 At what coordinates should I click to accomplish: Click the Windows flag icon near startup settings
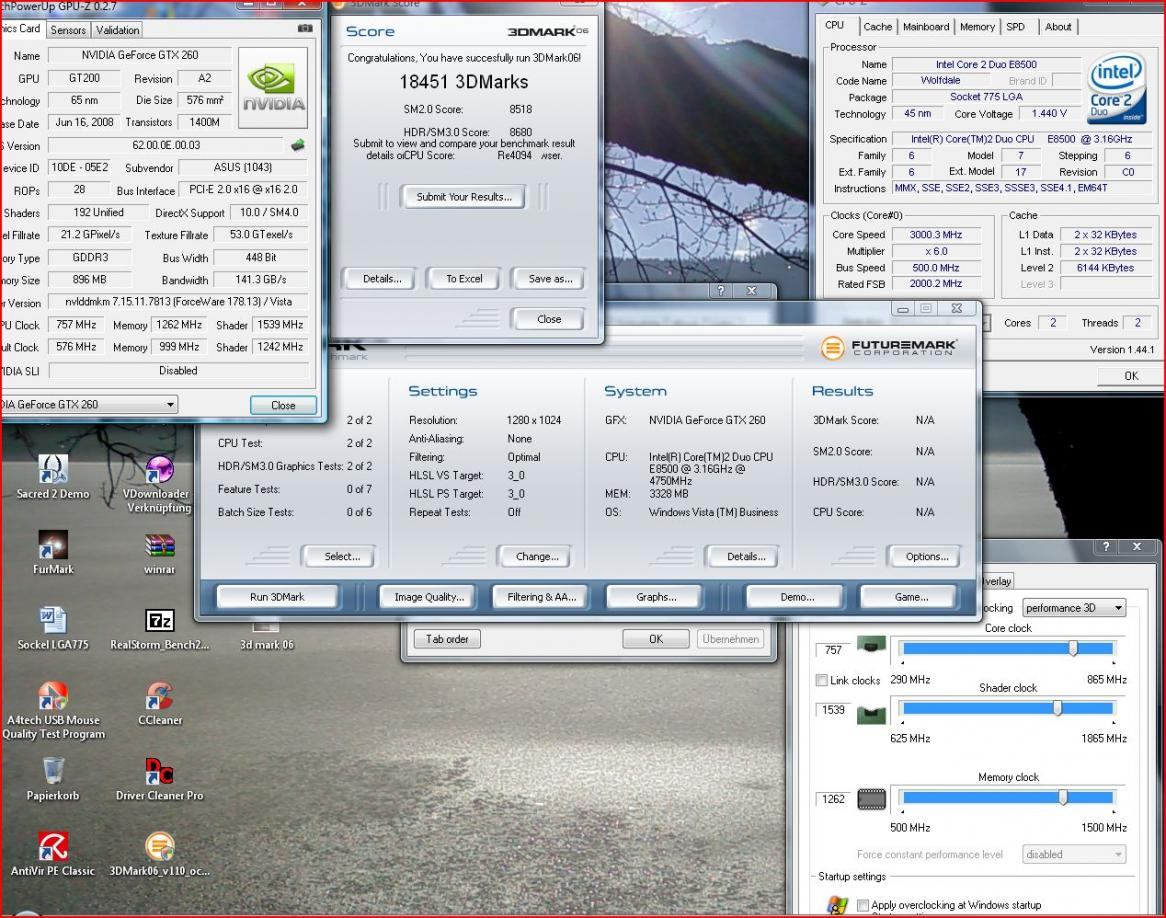837,905
